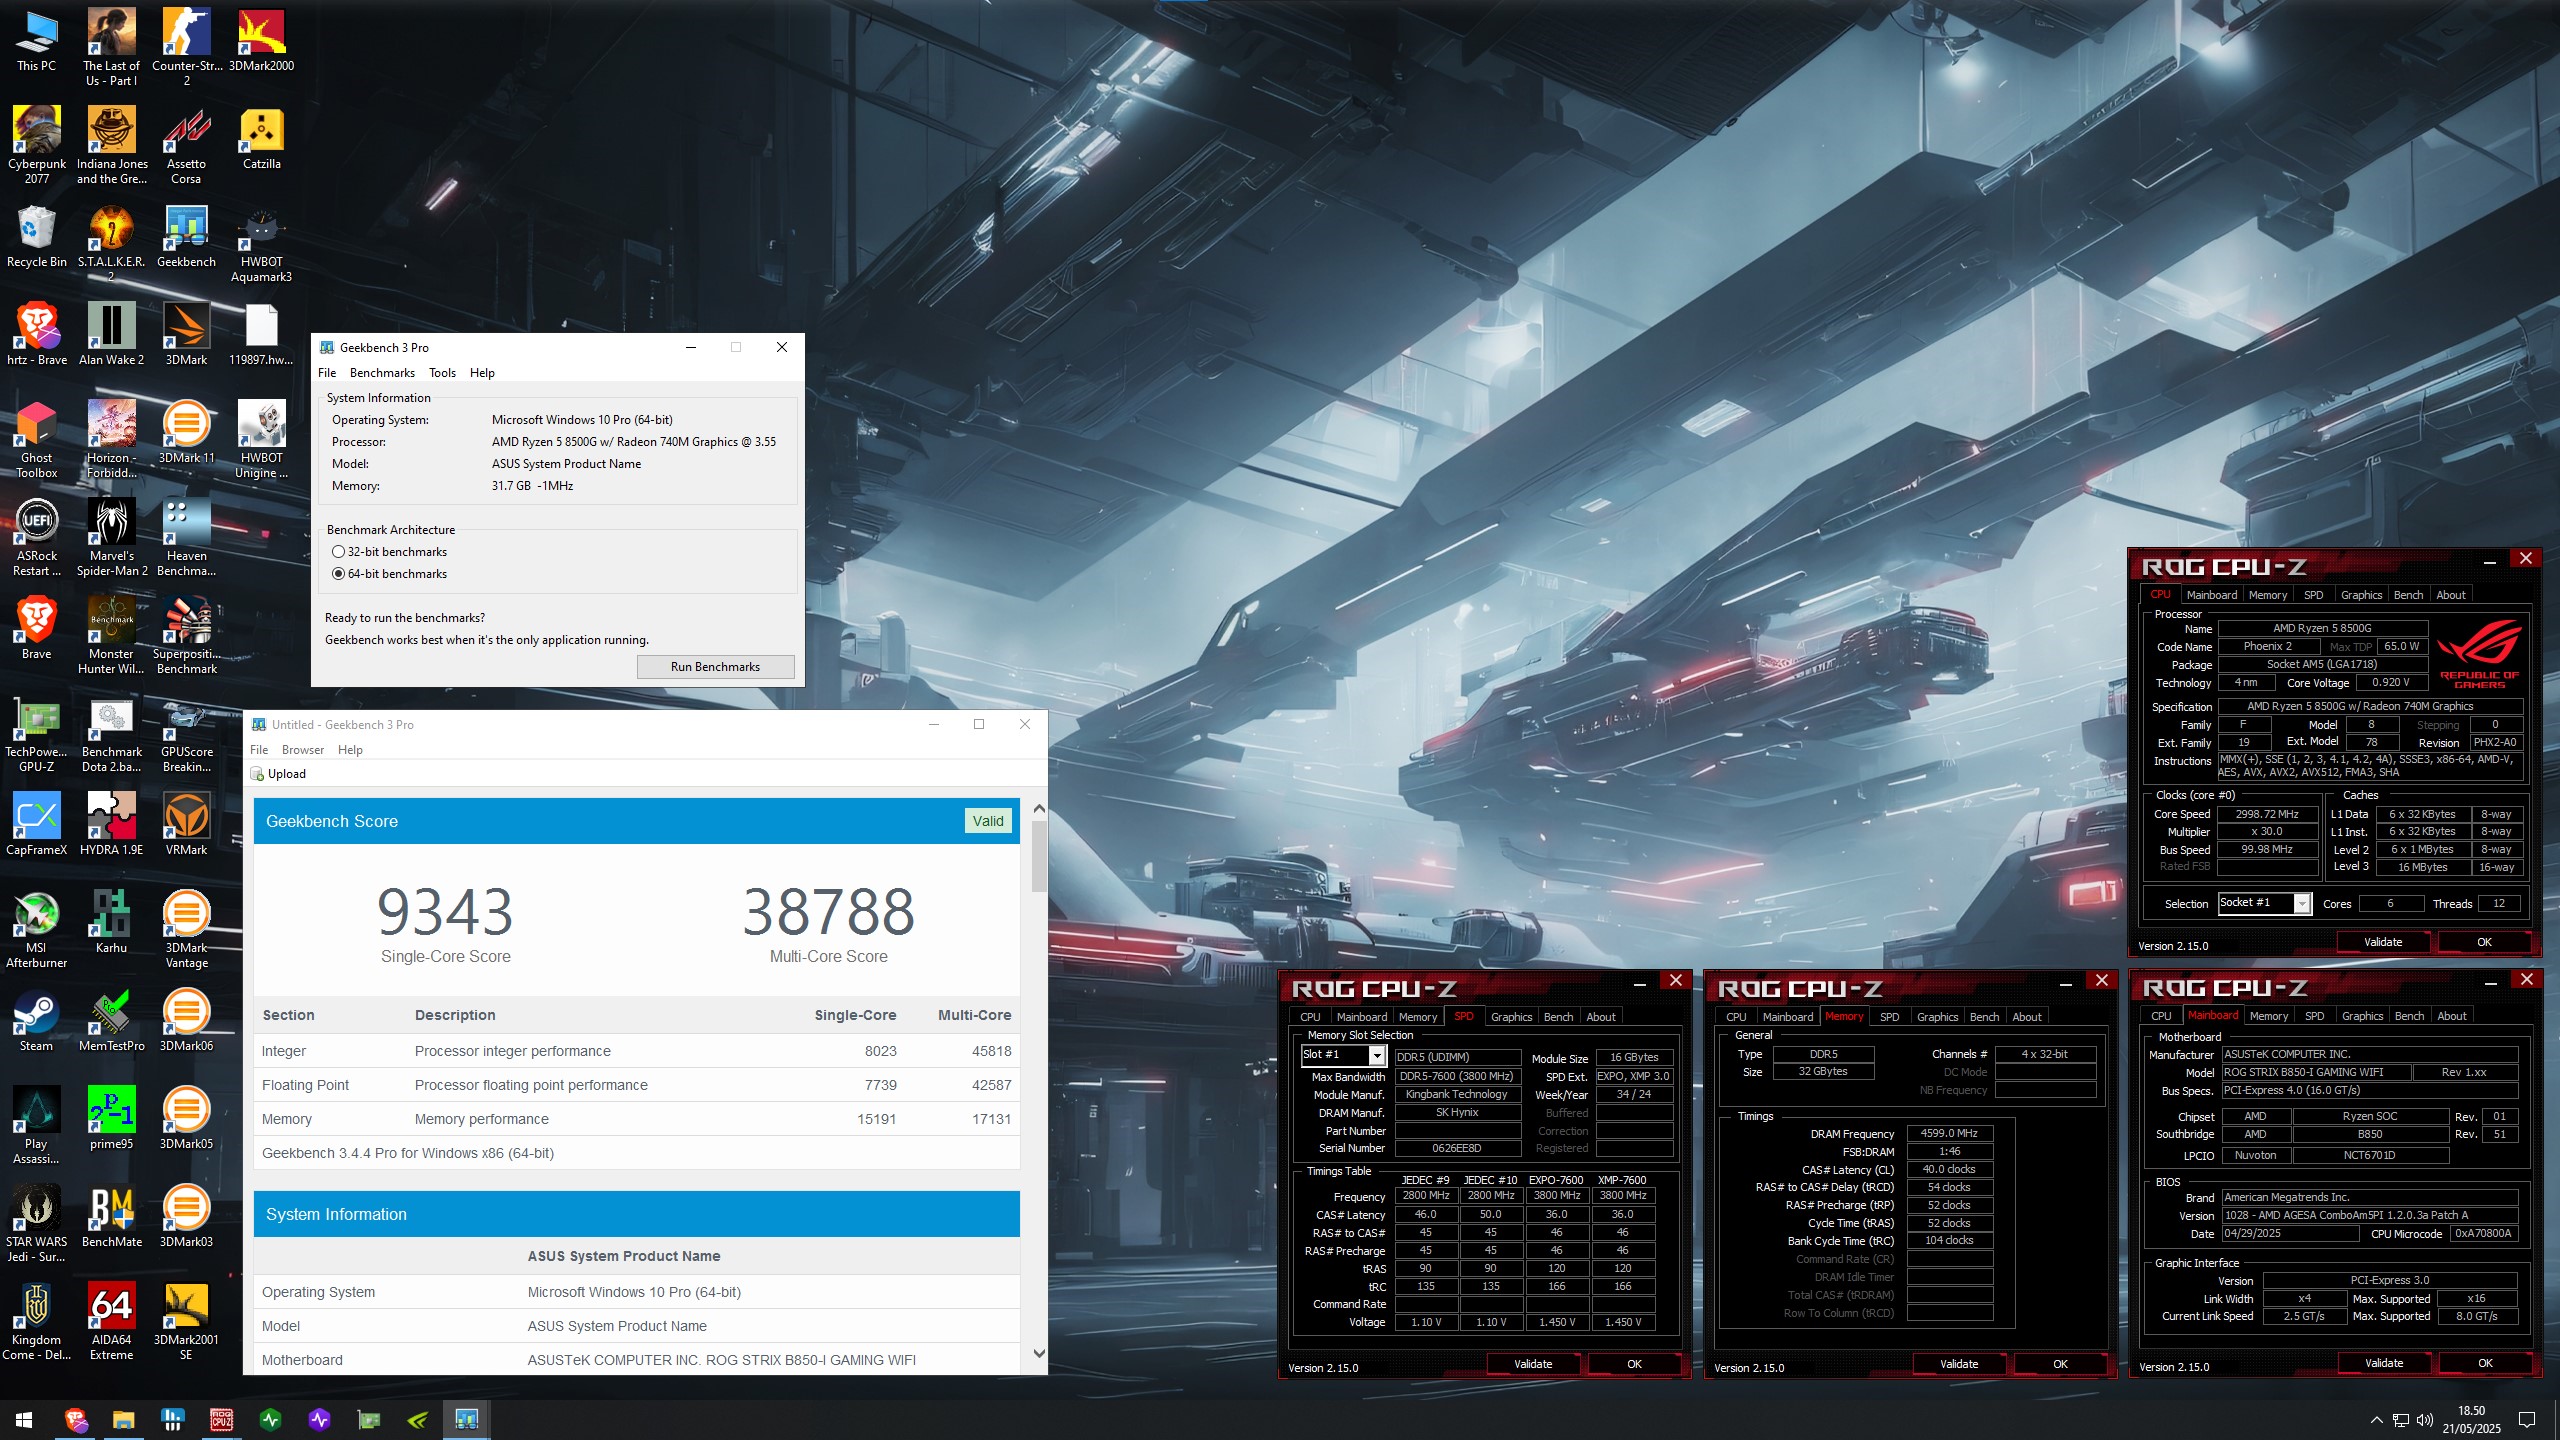The image size is (2560, 1440).
Task: Click Validate in the CPU-Z CPU window
Action: [x=2383, y=942]
